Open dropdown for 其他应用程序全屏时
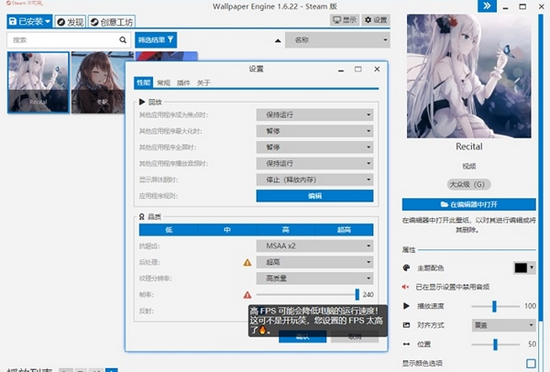The width and height of the screenshot is (550, 372). 315,147
